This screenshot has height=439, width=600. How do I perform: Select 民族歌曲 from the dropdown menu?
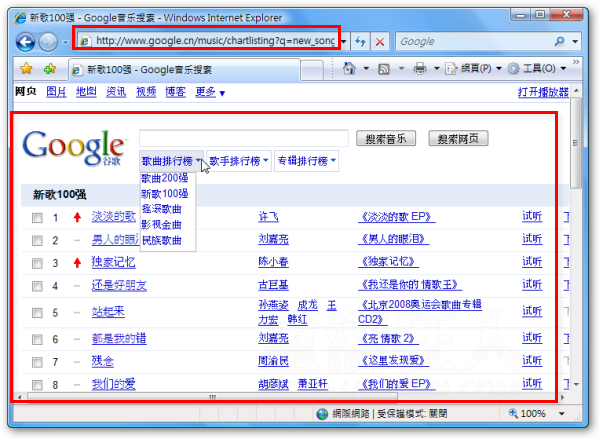pos(161,241)
